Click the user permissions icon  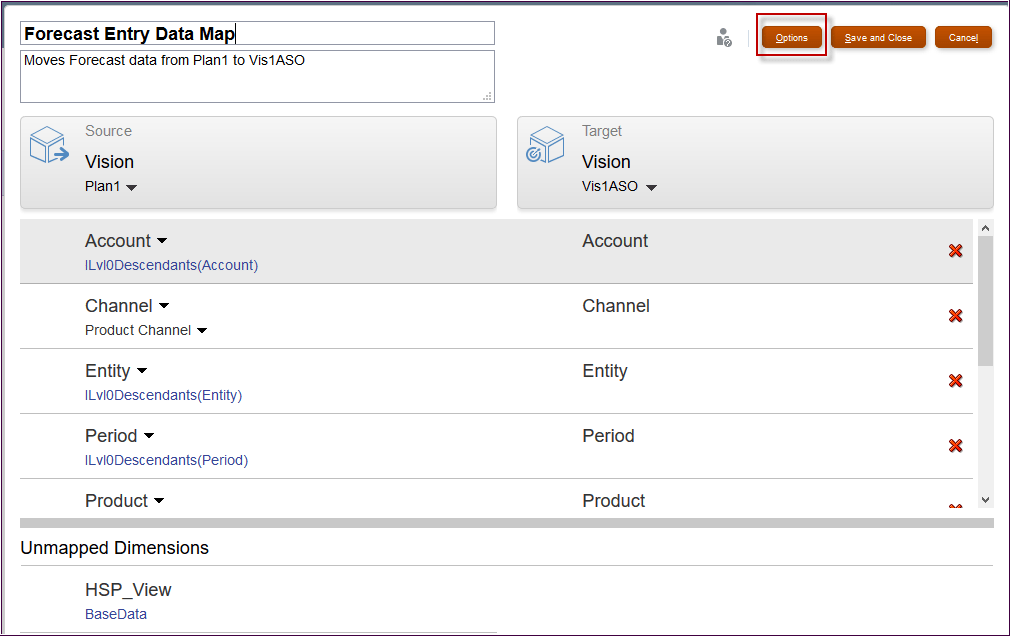(x=724, y=37)
